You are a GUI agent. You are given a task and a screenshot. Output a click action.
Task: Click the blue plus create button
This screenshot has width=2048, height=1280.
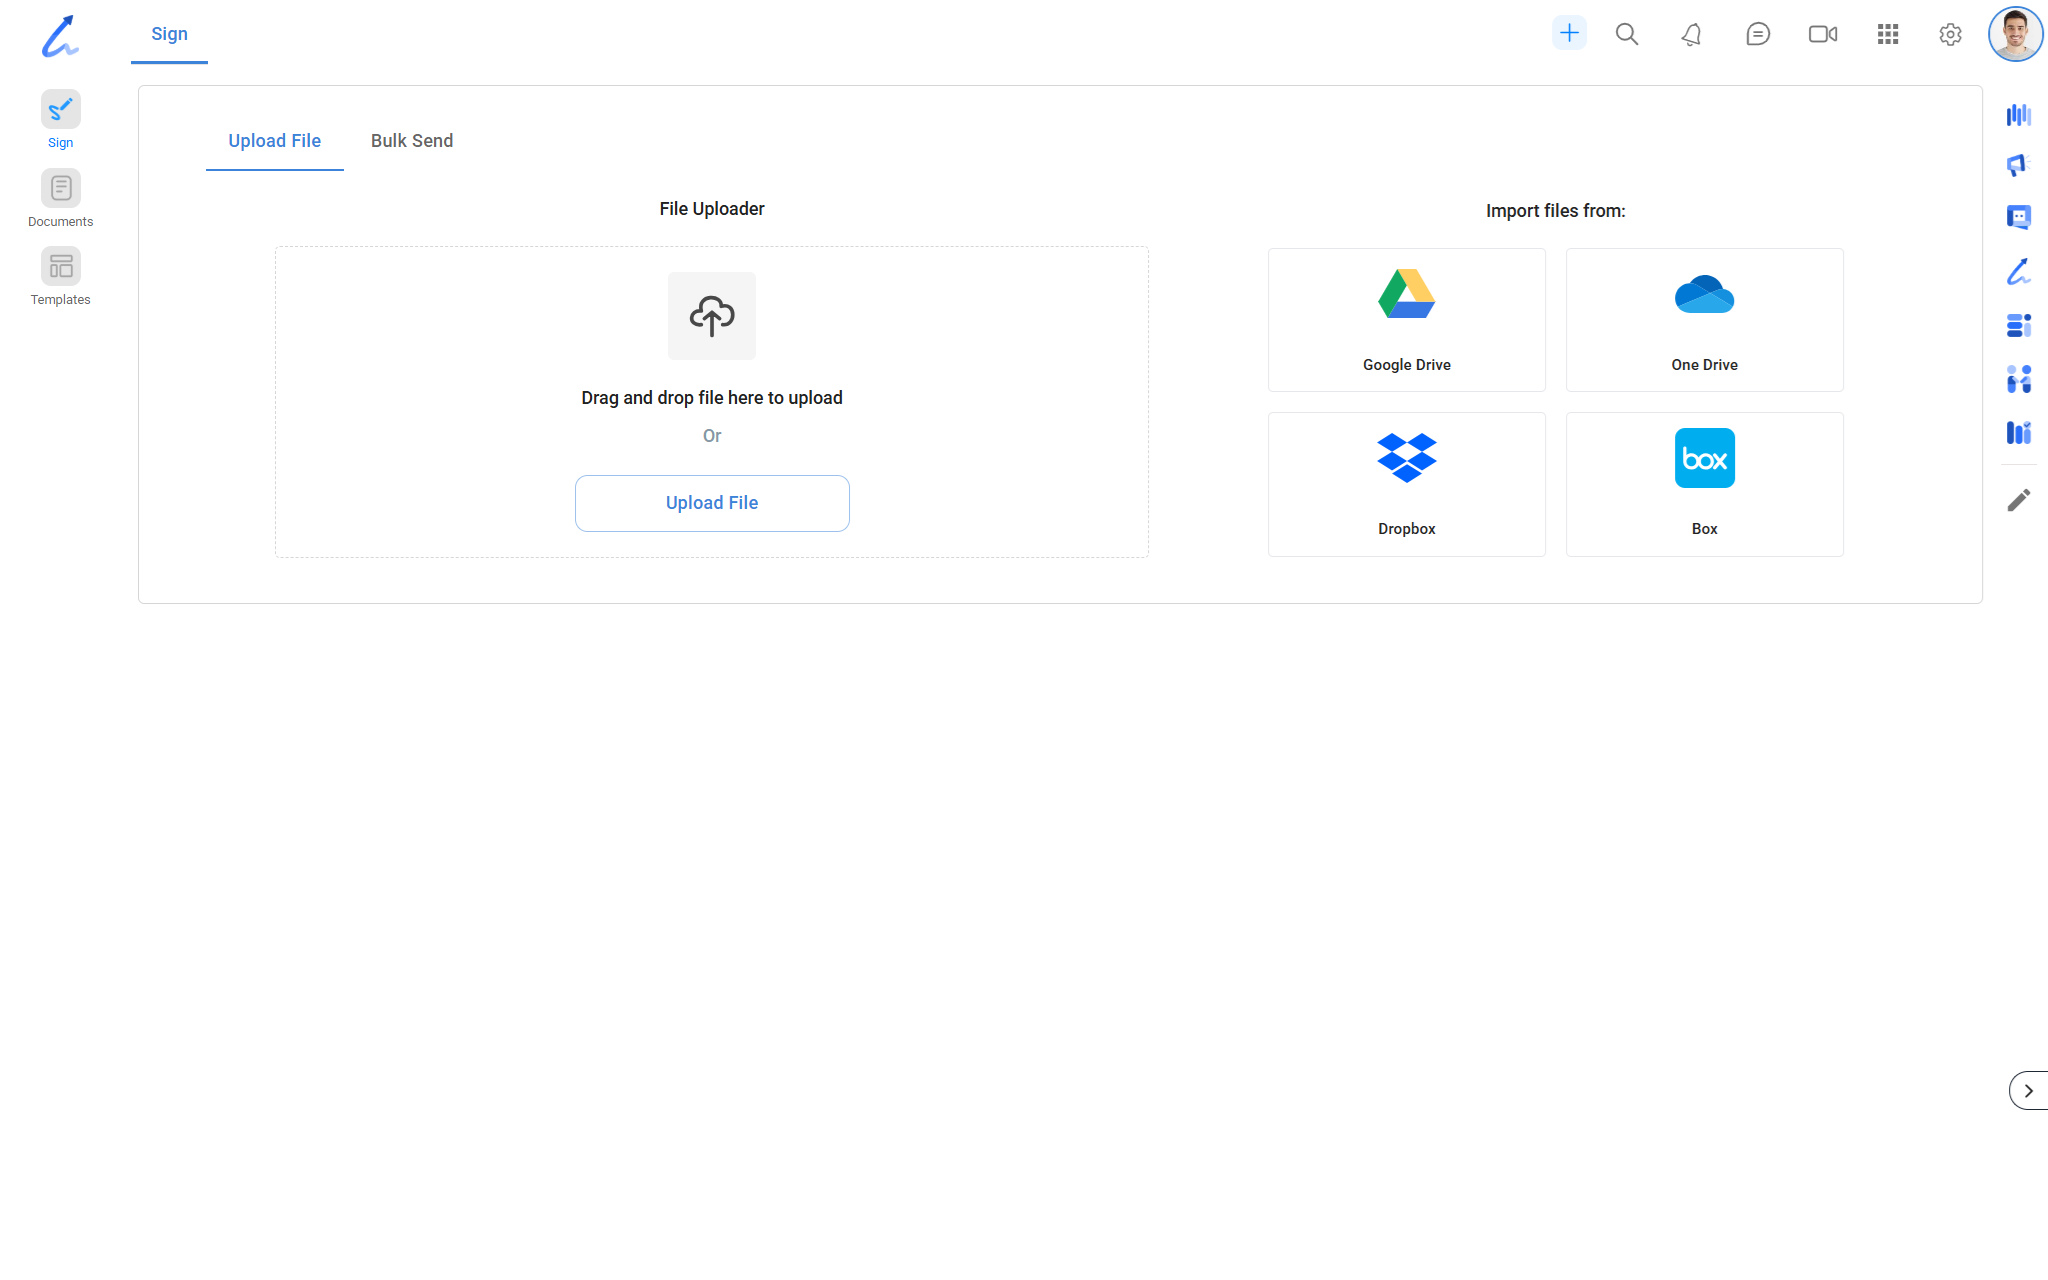tap(1569, 33)
